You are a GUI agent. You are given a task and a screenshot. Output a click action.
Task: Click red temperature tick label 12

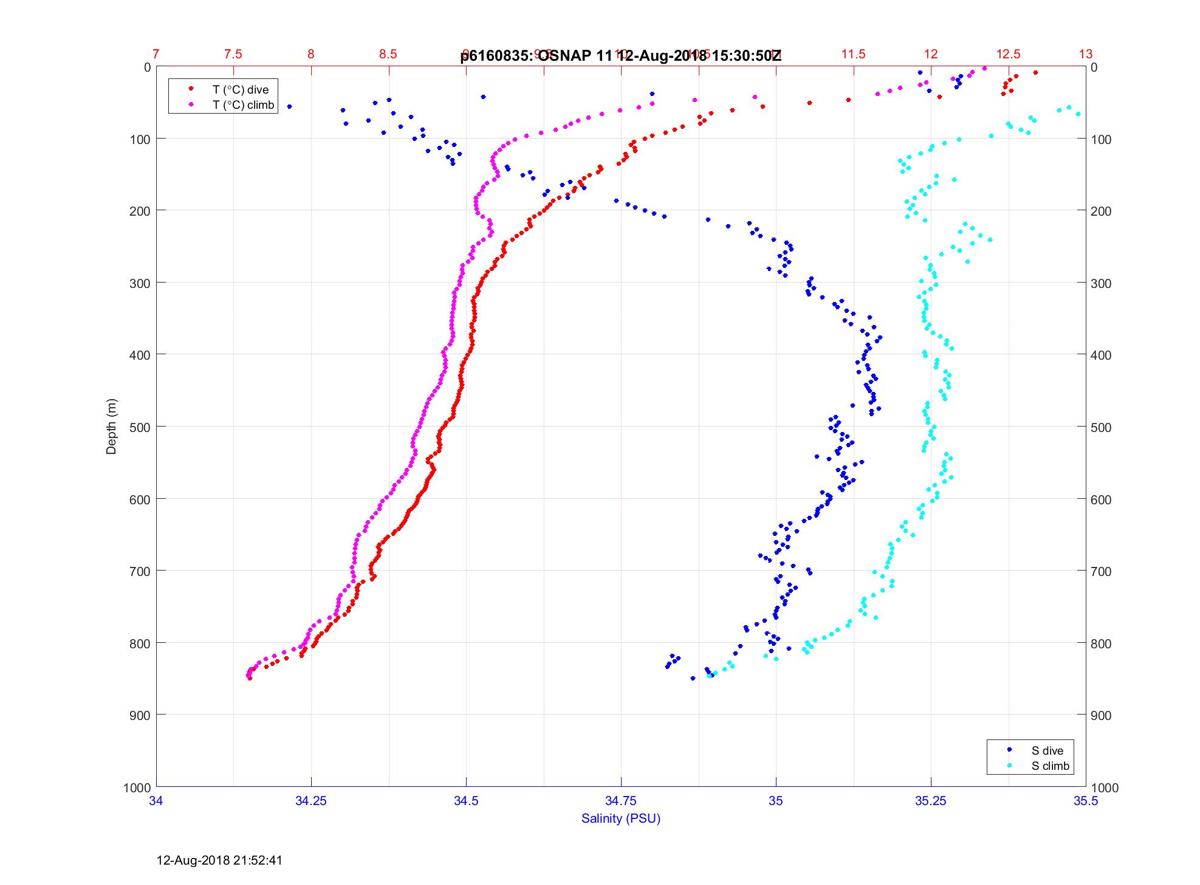931,54
